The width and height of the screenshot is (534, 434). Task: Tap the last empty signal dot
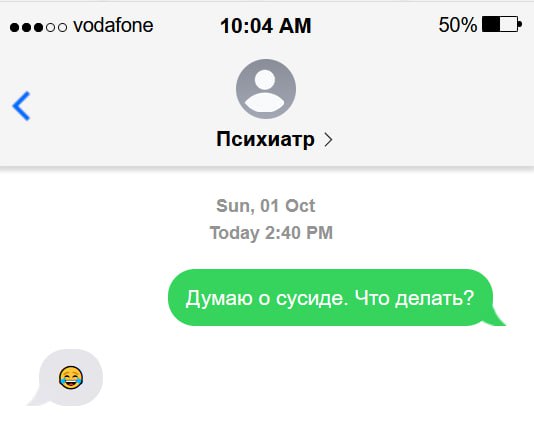click(62, 27)
